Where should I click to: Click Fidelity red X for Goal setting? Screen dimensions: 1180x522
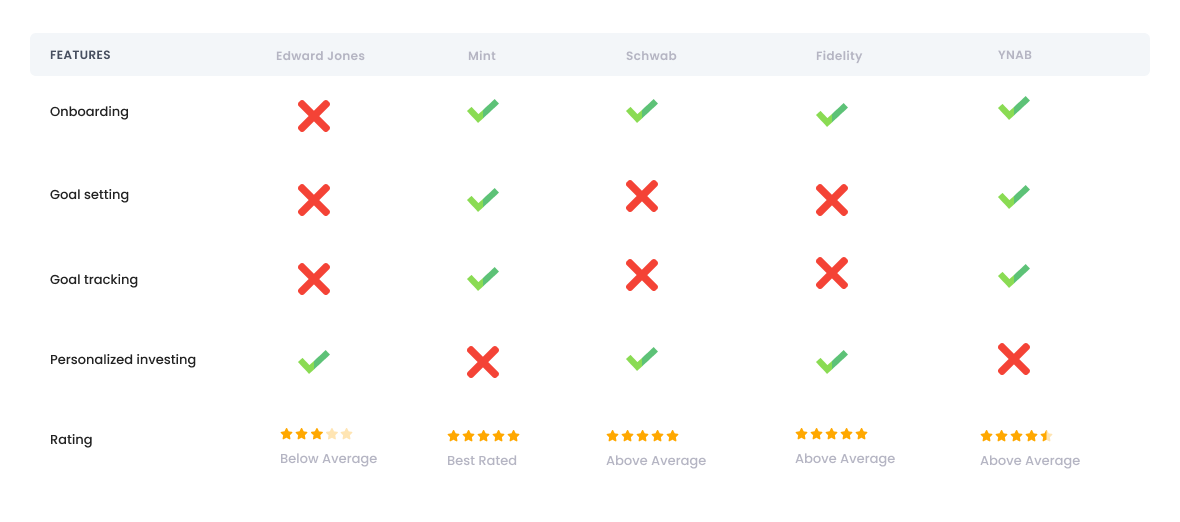[x=832, y=200]
